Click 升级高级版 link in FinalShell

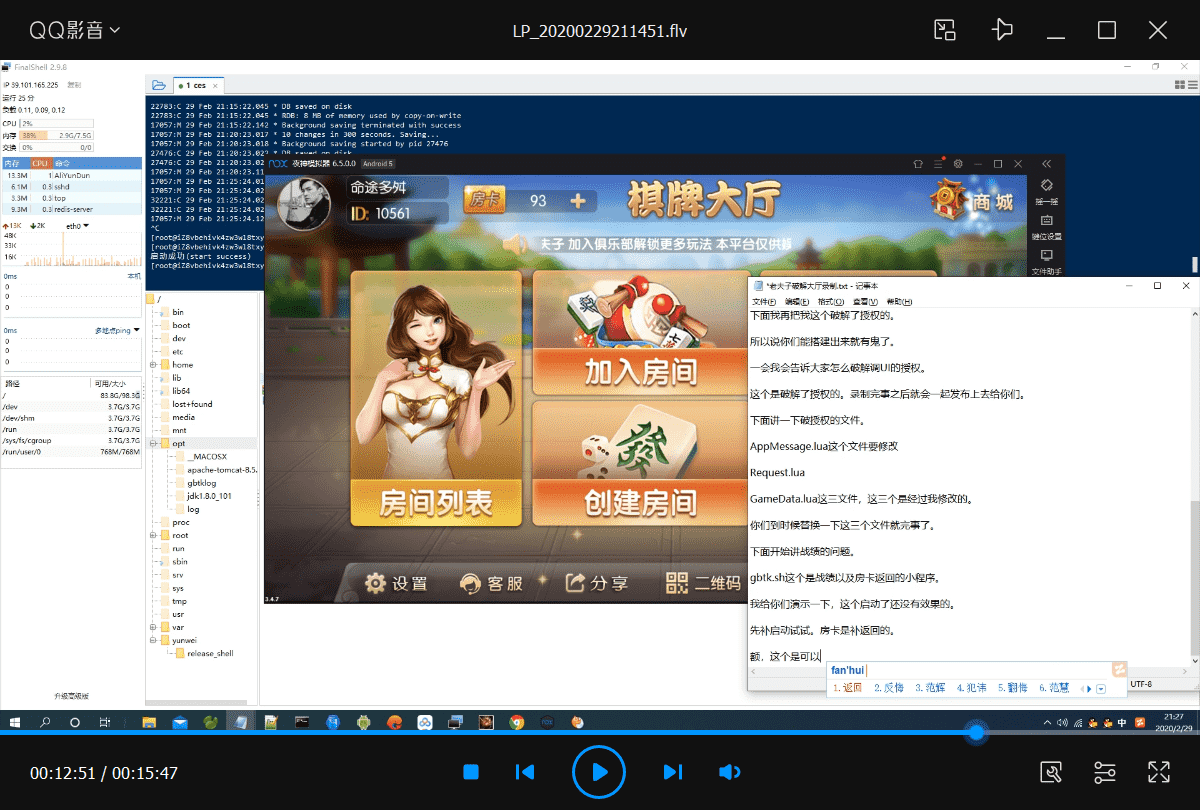point(71,695)
